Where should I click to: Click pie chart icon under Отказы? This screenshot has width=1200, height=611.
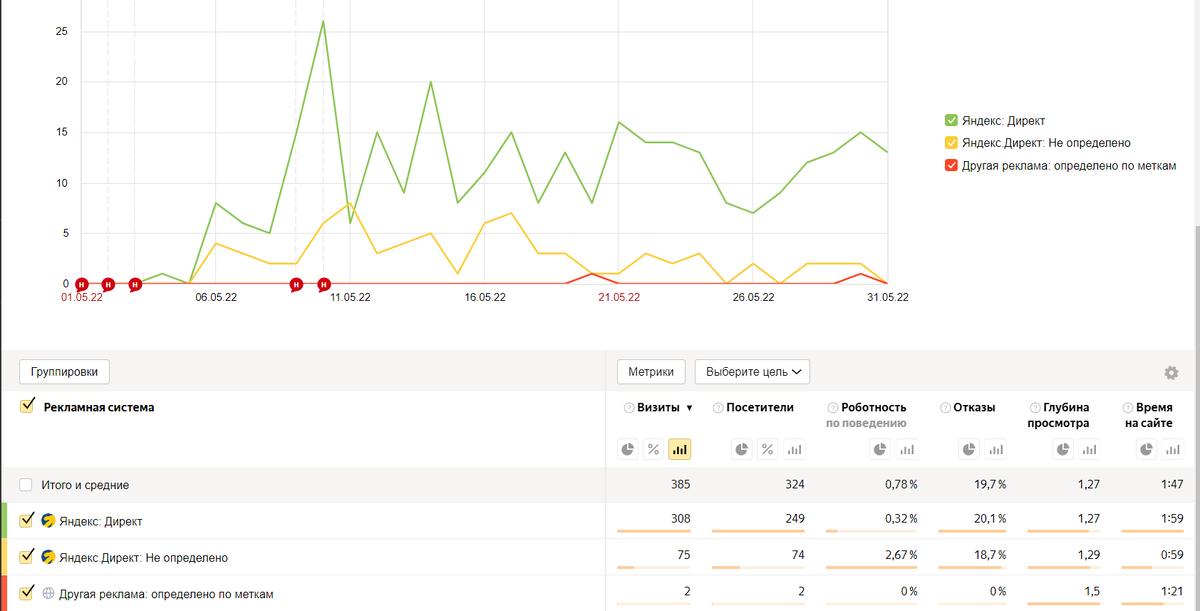coord(969,450)
